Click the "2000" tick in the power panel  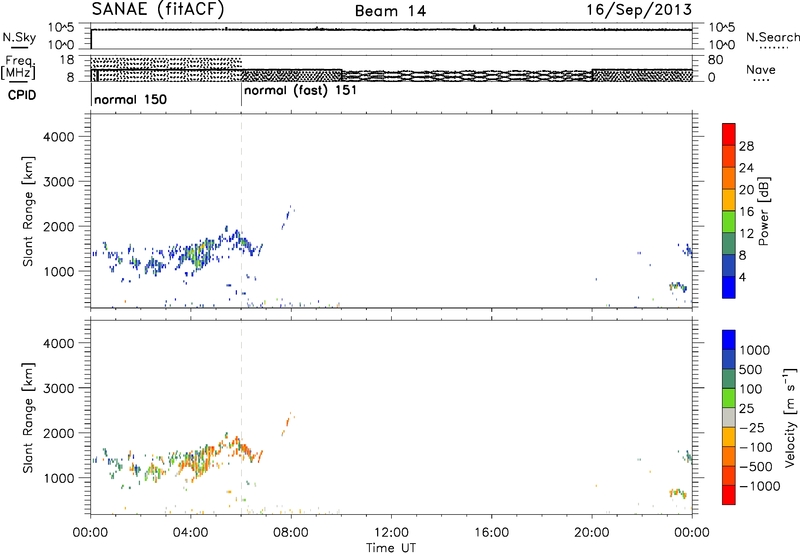coord(59,226)
